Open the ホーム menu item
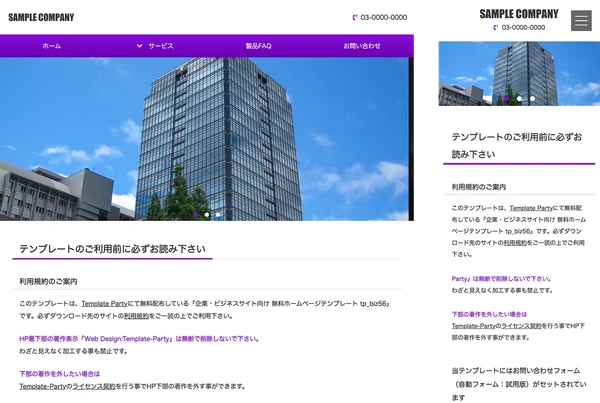 (x=52, y=46)
